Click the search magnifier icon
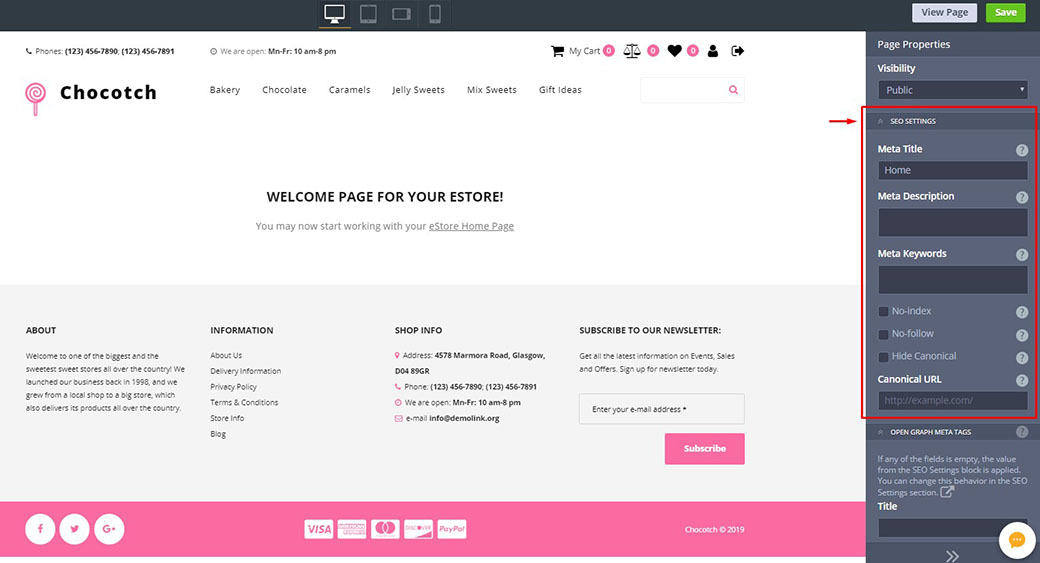1040x563 pixels. [733, 90]
